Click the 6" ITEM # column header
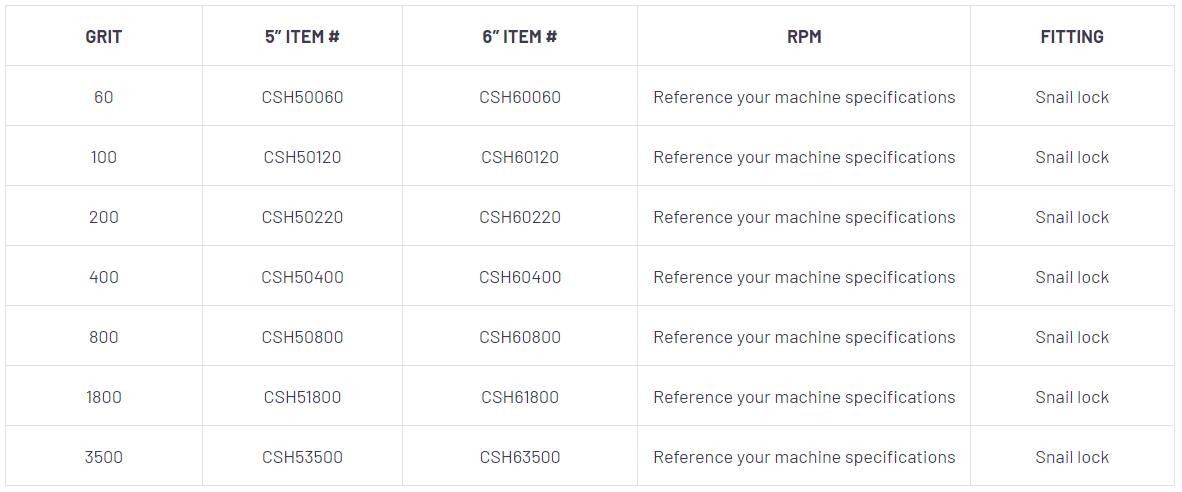The image size is (1182, 492). [x=520, y=37]
